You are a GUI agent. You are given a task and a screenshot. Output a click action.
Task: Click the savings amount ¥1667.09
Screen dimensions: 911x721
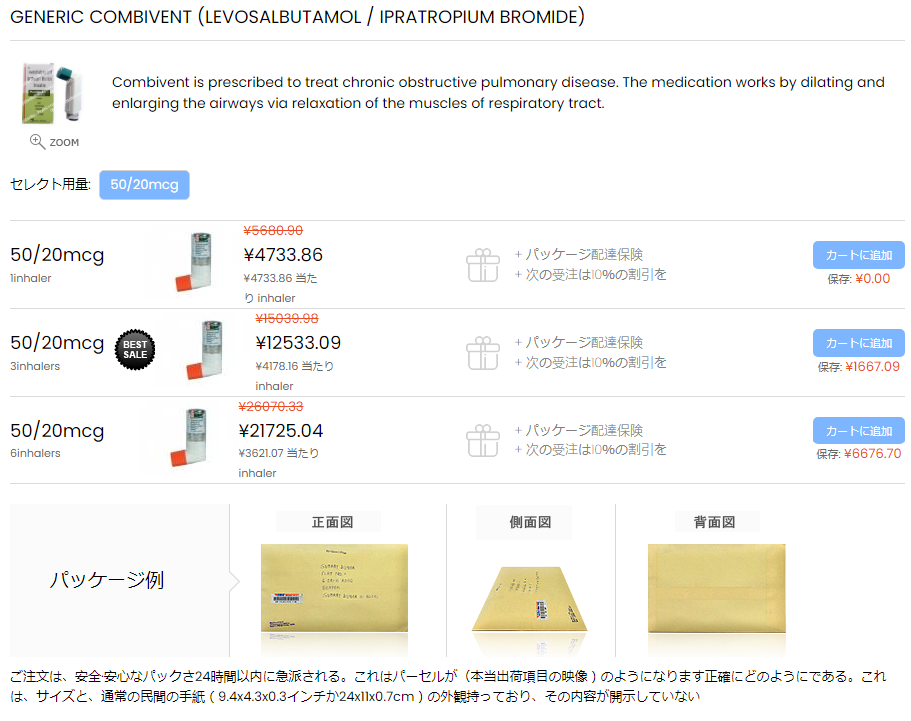tap(872, 367)
